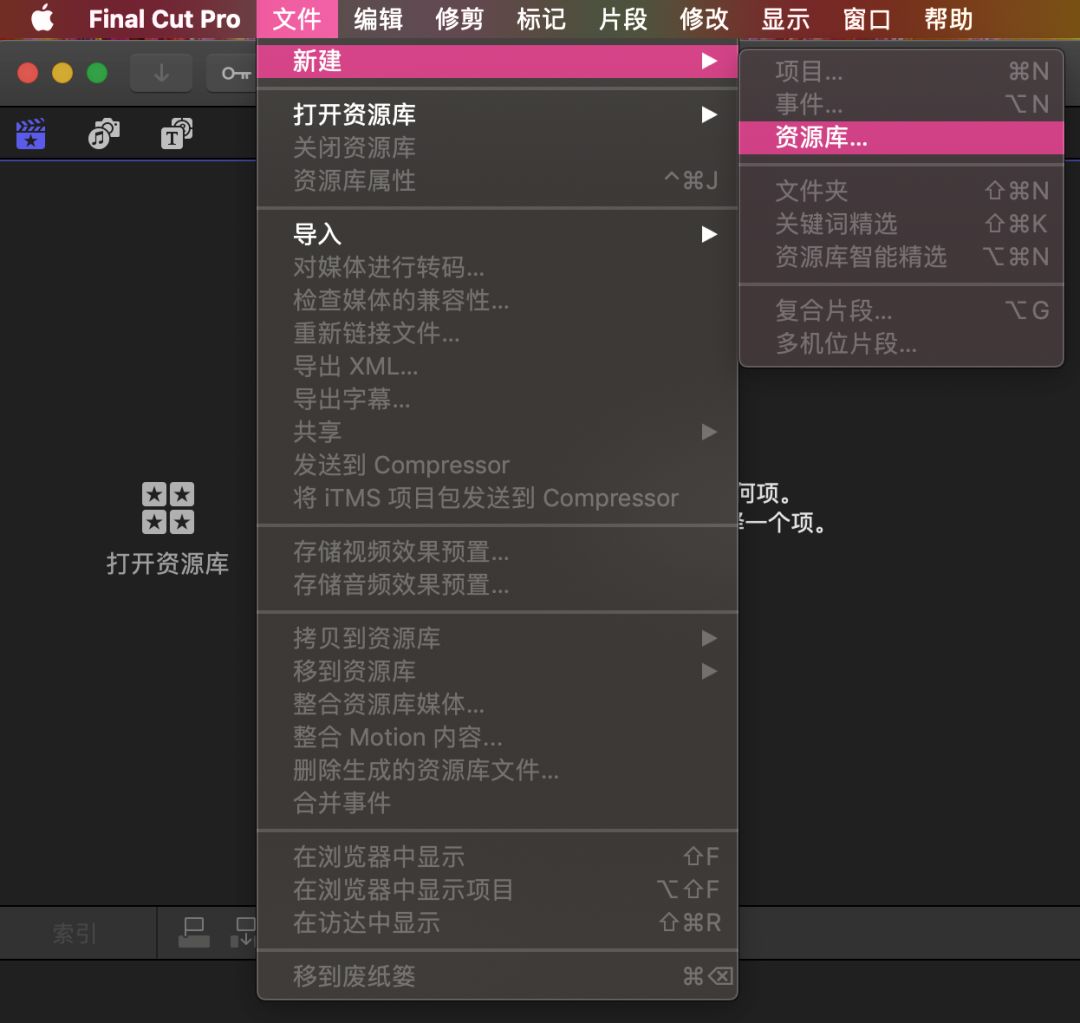This screenshot has width=1080, height=1023.
Task: Click the Import Media arrow button
Action: [161, 73]
